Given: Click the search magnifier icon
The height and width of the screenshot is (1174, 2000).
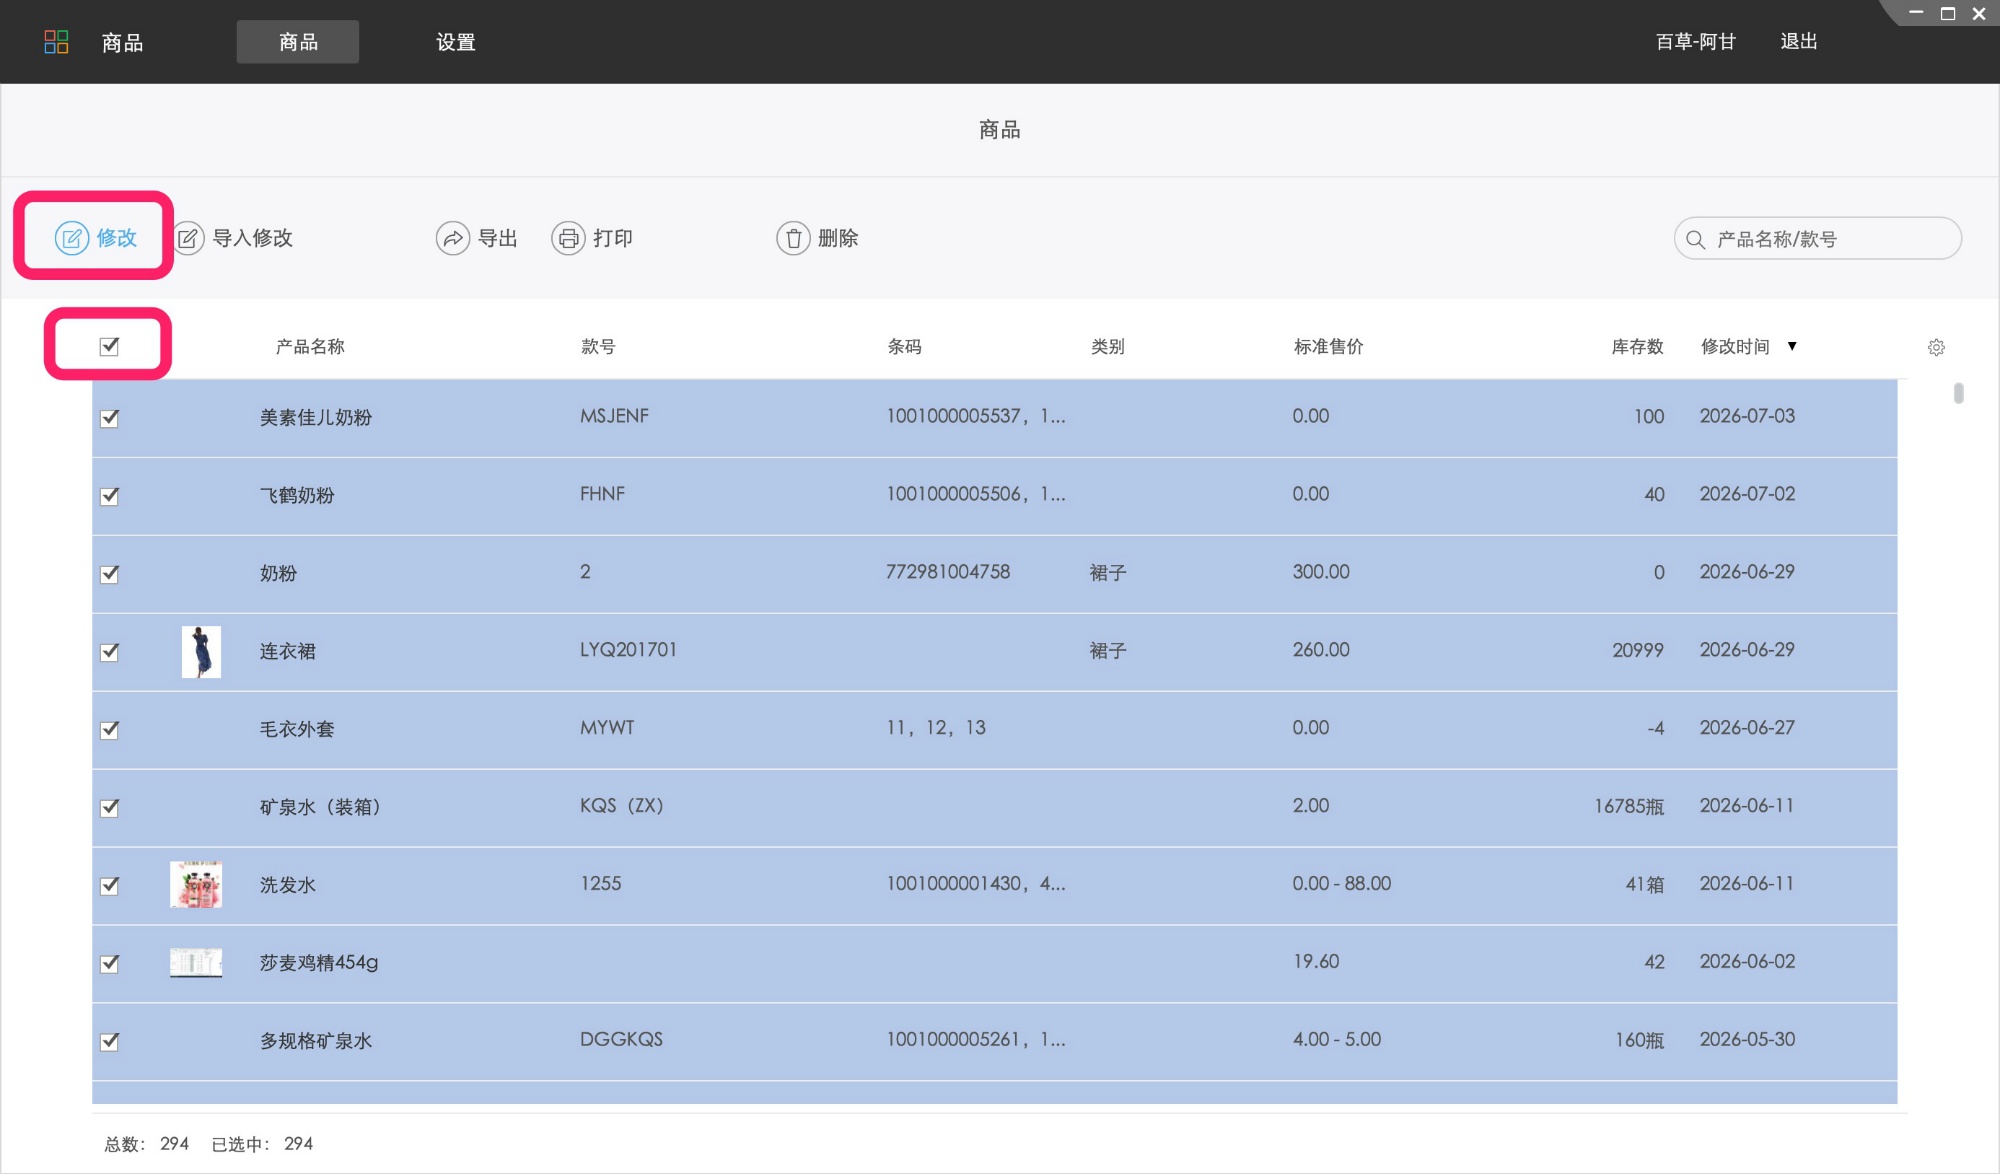Looking at the screenshot, I should 1695,239.
